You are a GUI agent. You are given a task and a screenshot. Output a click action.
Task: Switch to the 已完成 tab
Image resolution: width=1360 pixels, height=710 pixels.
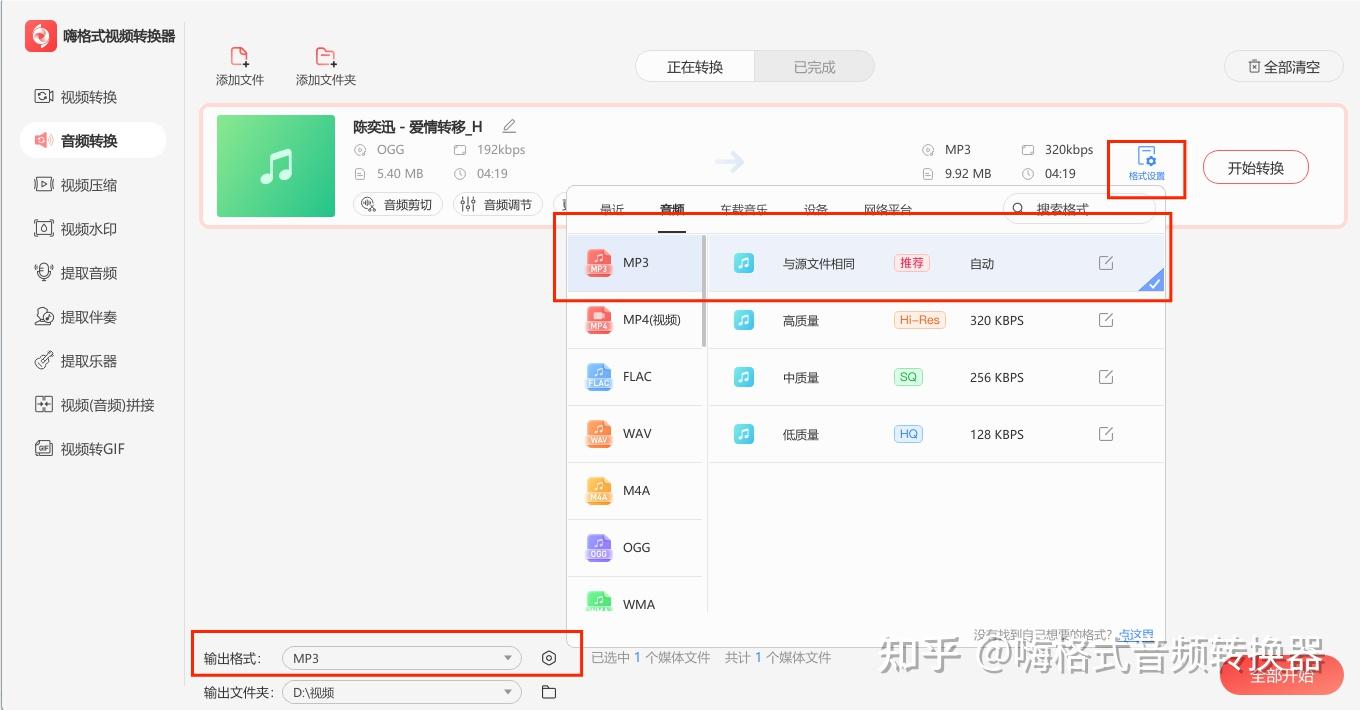(x=814, y=67)
